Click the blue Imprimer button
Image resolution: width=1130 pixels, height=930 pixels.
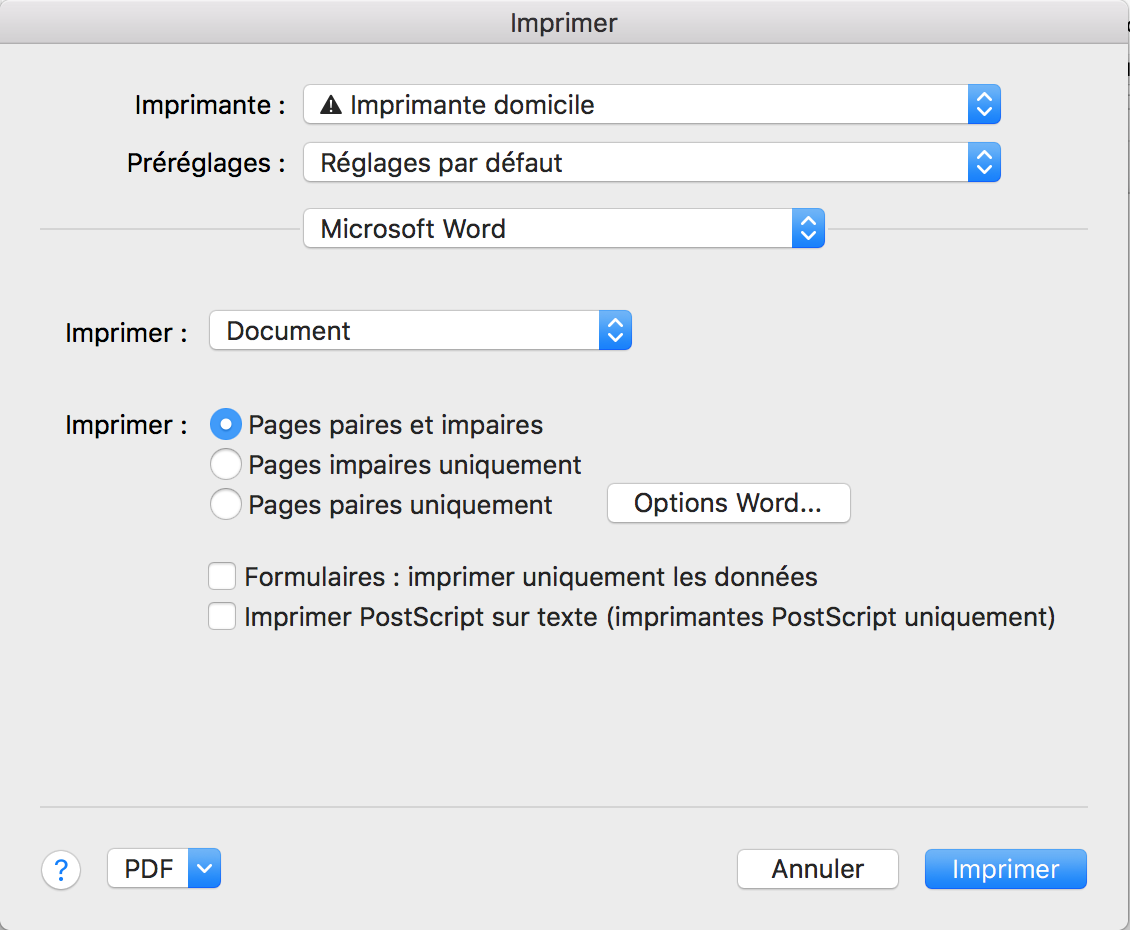pyautogui.click(x=1005, y=869)
